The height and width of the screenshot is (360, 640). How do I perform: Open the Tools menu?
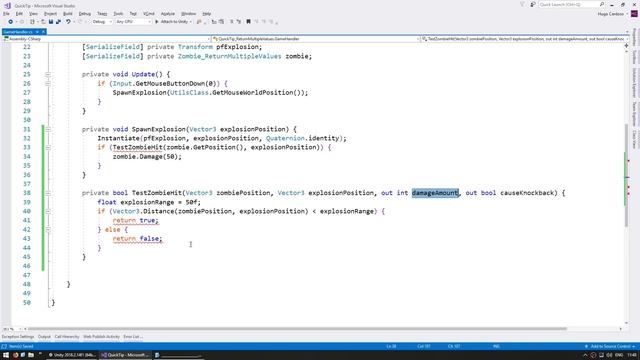tap(118, 13)
